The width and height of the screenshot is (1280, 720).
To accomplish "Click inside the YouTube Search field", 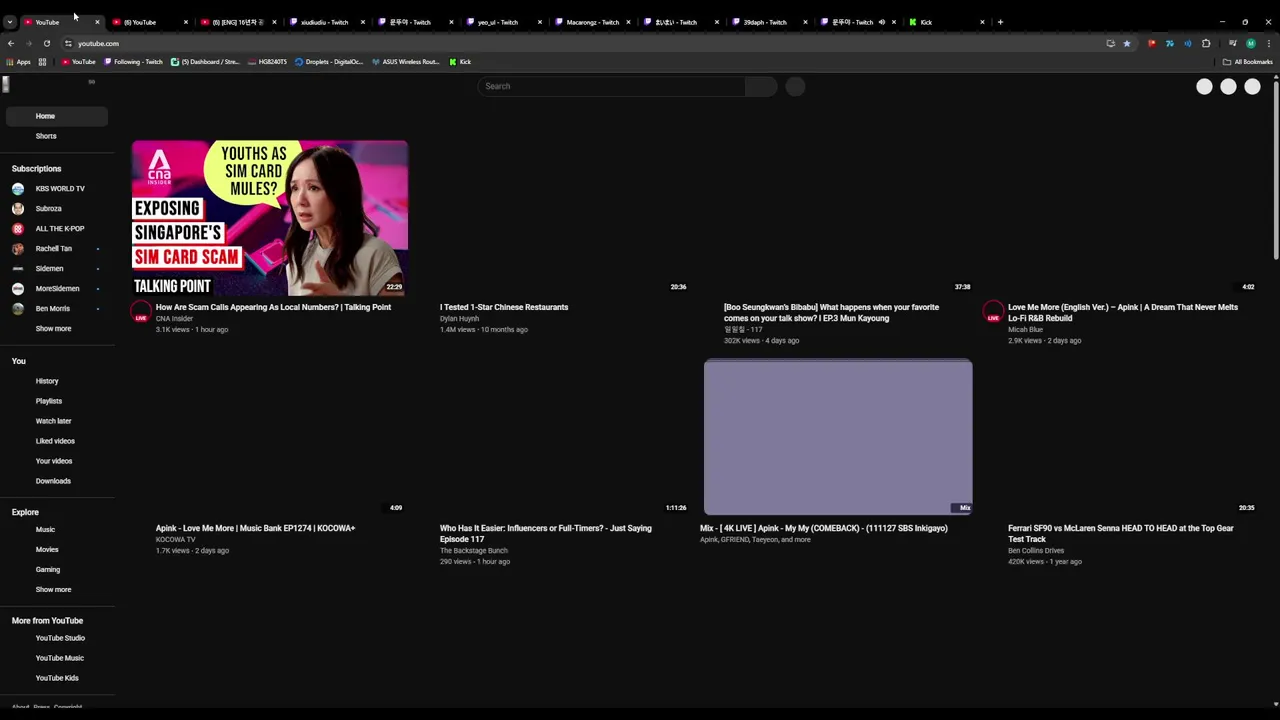I will coord(612,86).
